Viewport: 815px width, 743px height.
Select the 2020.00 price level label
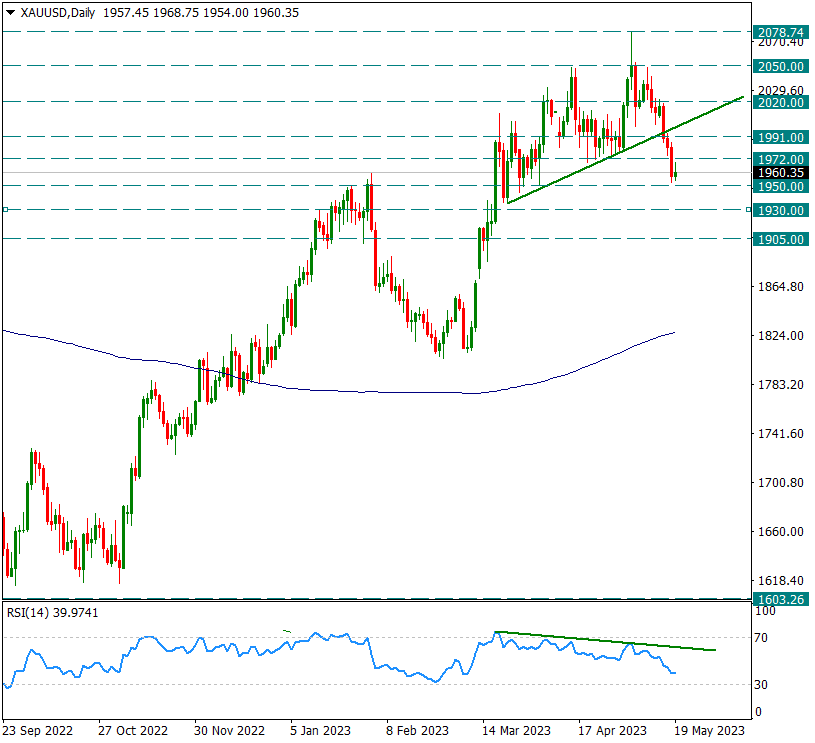click(x=781, y=102)
